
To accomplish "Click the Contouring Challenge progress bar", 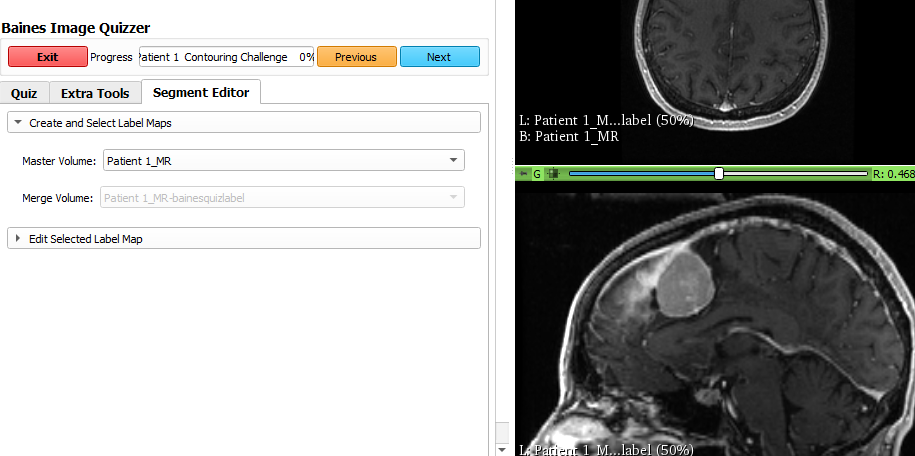I will [226, 57].
